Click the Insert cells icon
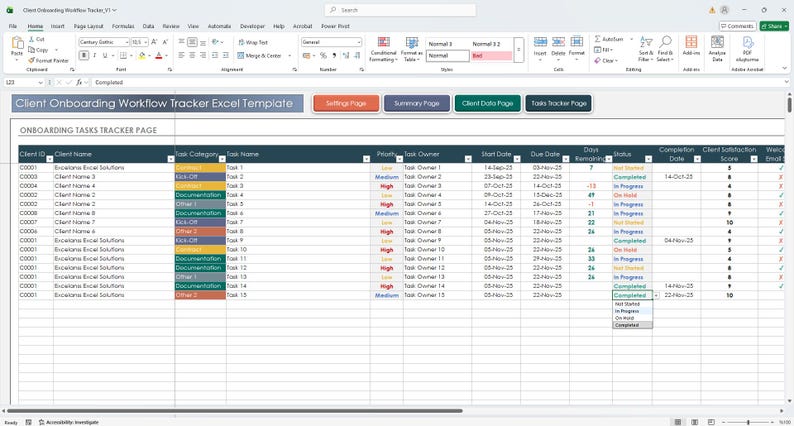 pos(540,42)
